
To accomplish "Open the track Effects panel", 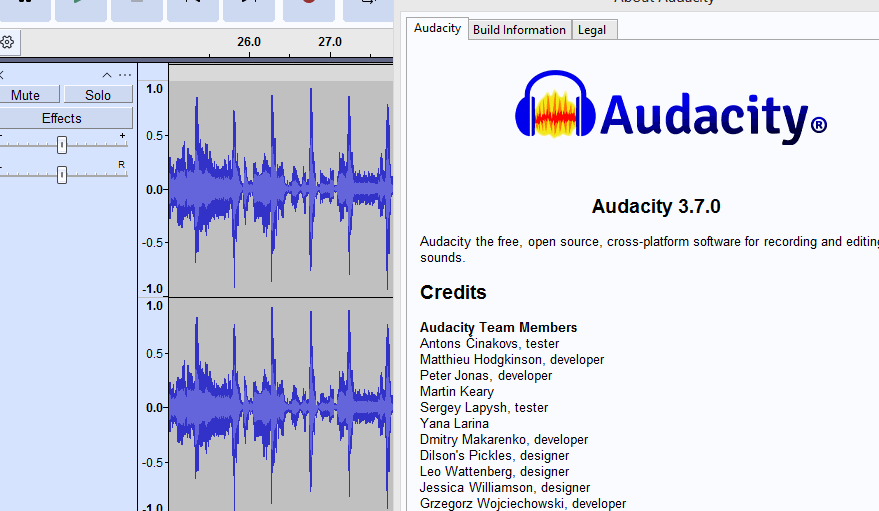I will 64,118.
